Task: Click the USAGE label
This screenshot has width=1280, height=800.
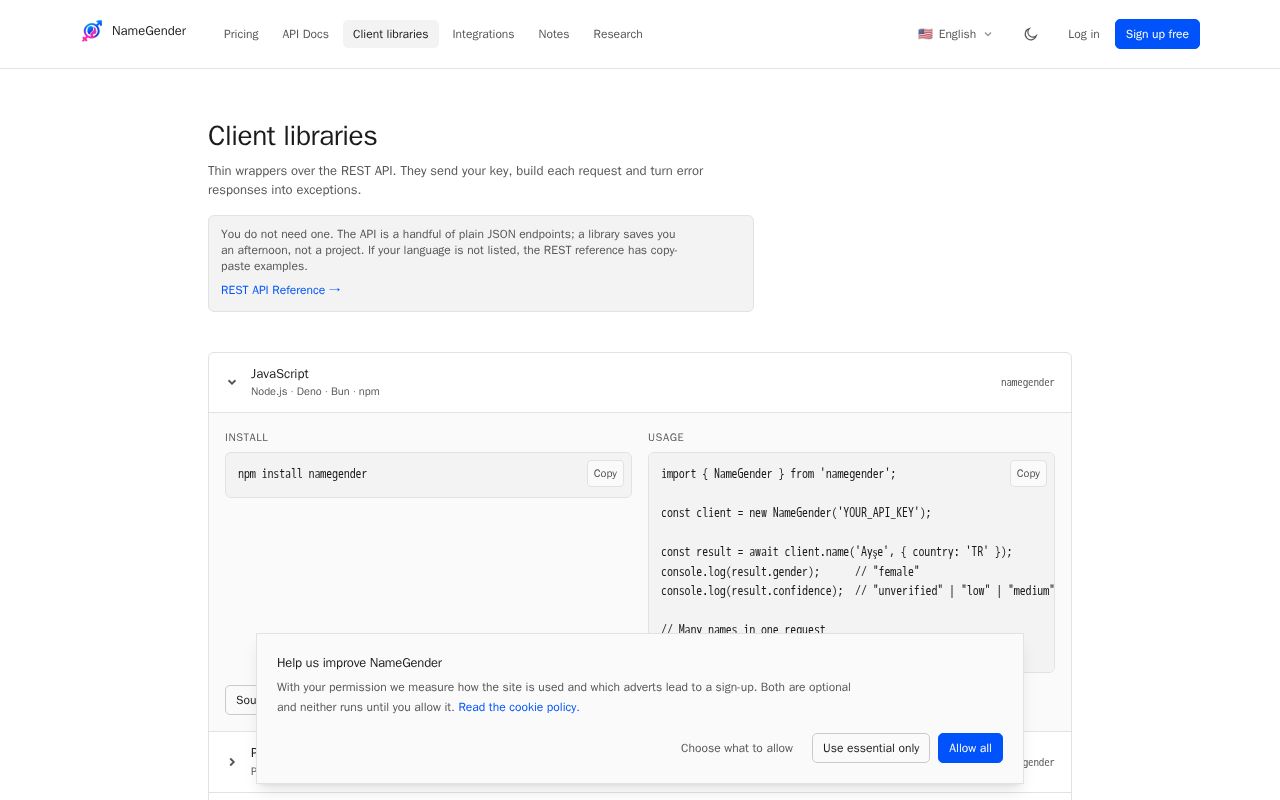Action: pos(666,437)
